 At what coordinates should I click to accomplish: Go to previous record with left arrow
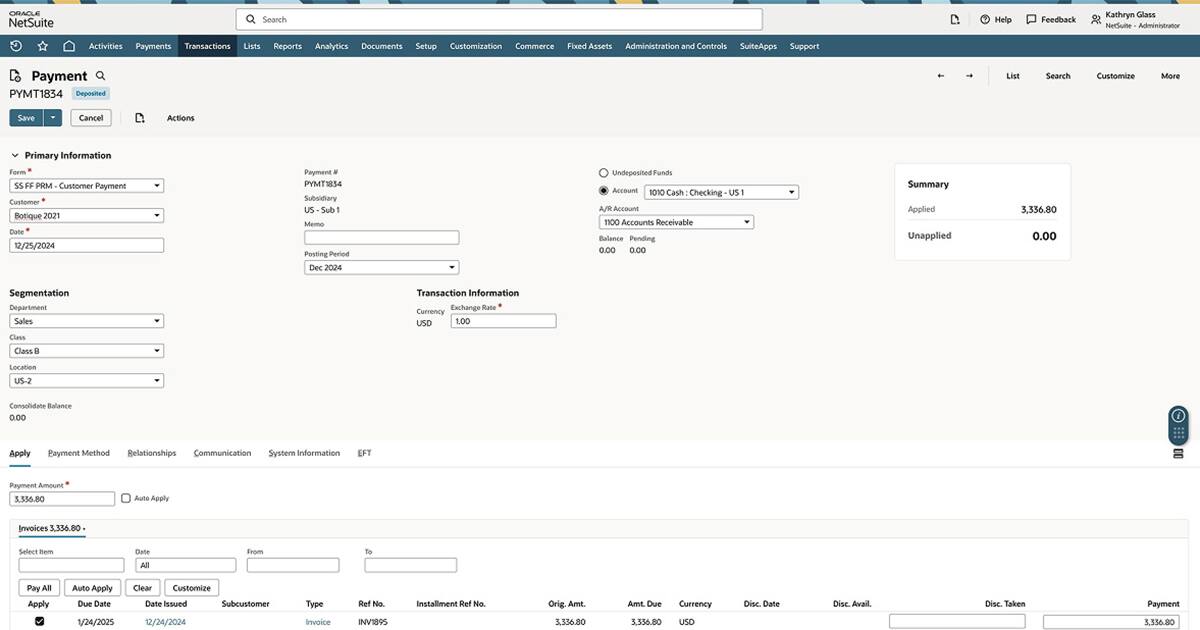pyautogui.click(x=940, y=76)
